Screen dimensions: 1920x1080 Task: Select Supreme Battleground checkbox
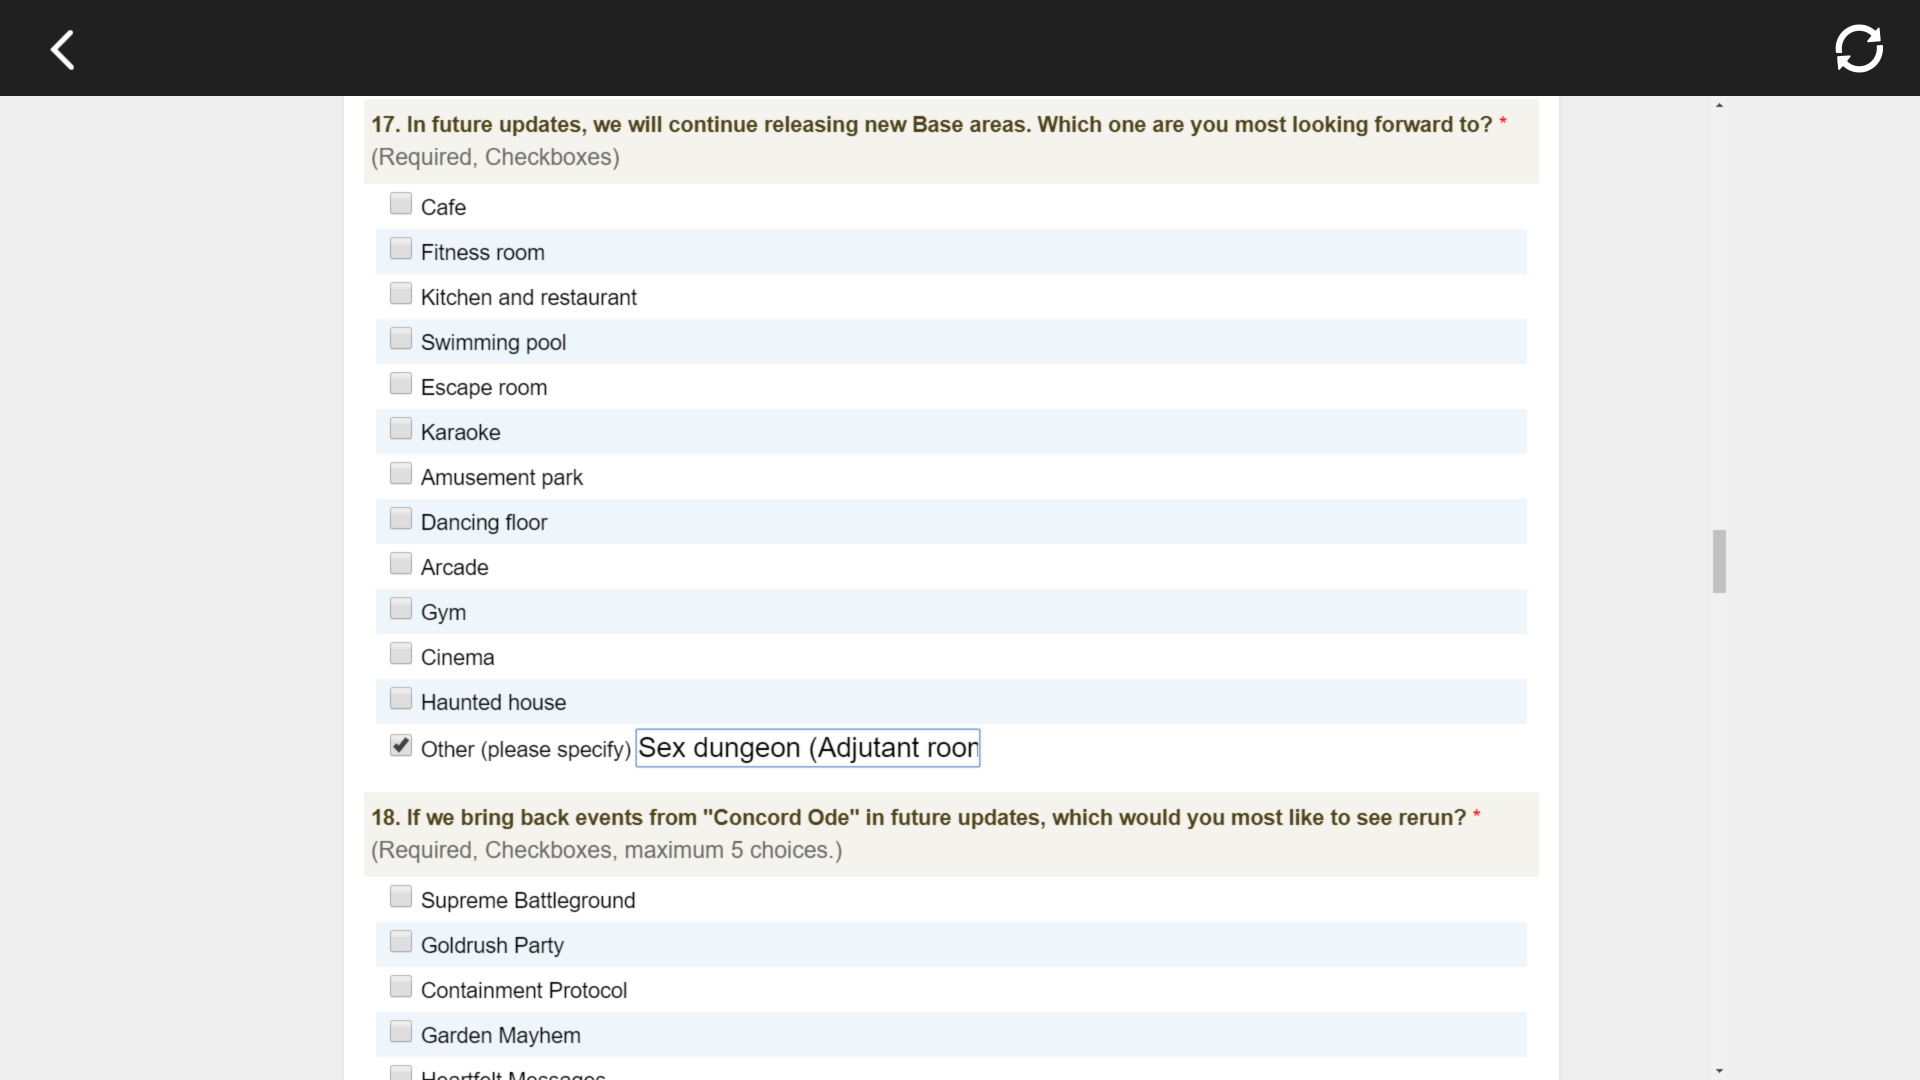click(401, 897)
